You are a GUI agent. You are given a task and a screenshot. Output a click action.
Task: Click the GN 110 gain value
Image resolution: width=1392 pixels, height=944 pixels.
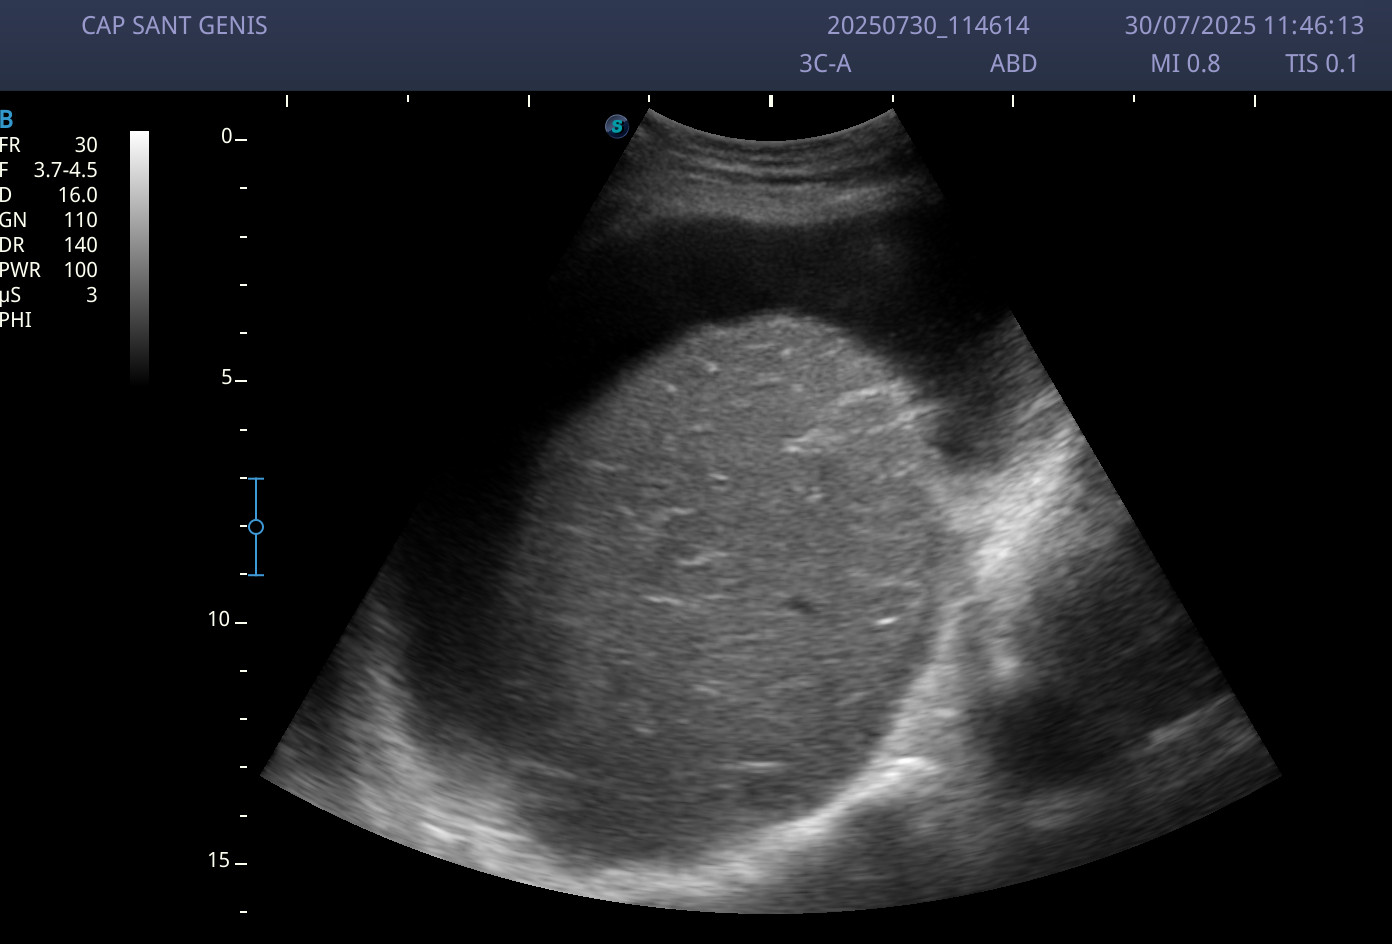point(49,220)
